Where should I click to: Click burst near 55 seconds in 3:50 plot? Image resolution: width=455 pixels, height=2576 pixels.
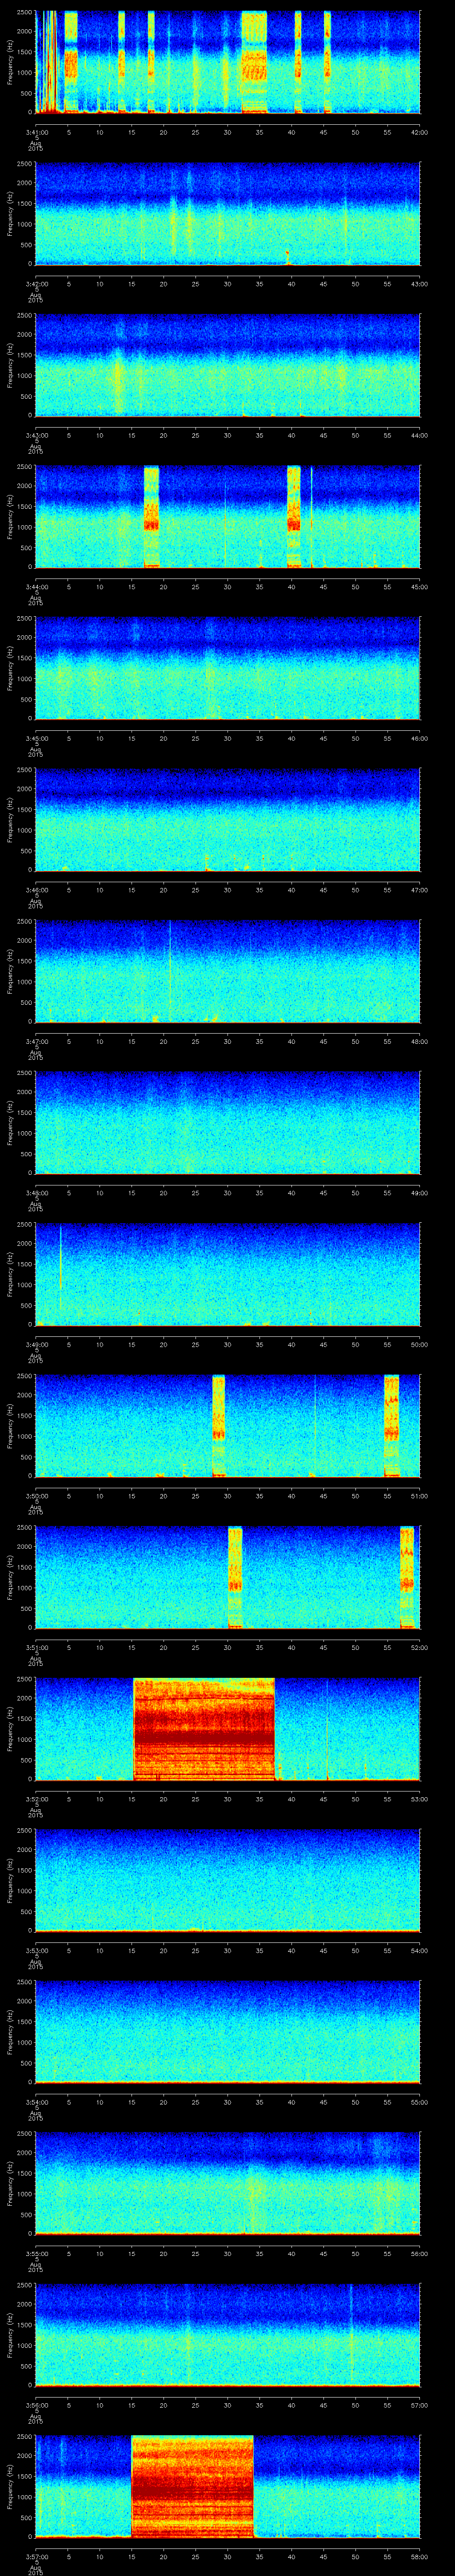pyautogui.click(x=391, y=1425)
